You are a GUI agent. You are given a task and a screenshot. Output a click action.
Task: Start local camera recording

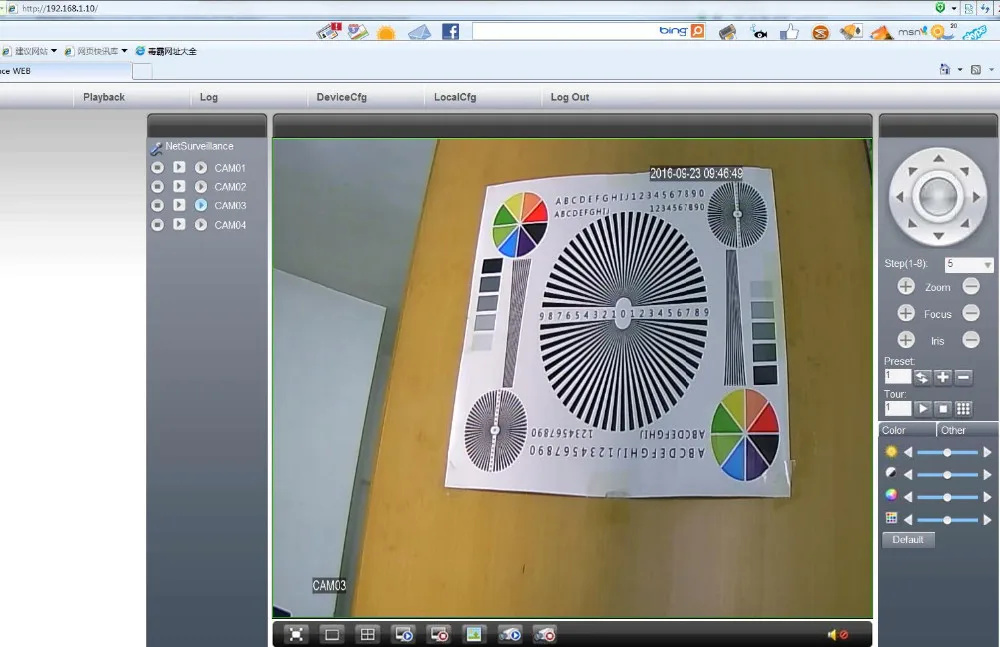(x=510, y=634)
